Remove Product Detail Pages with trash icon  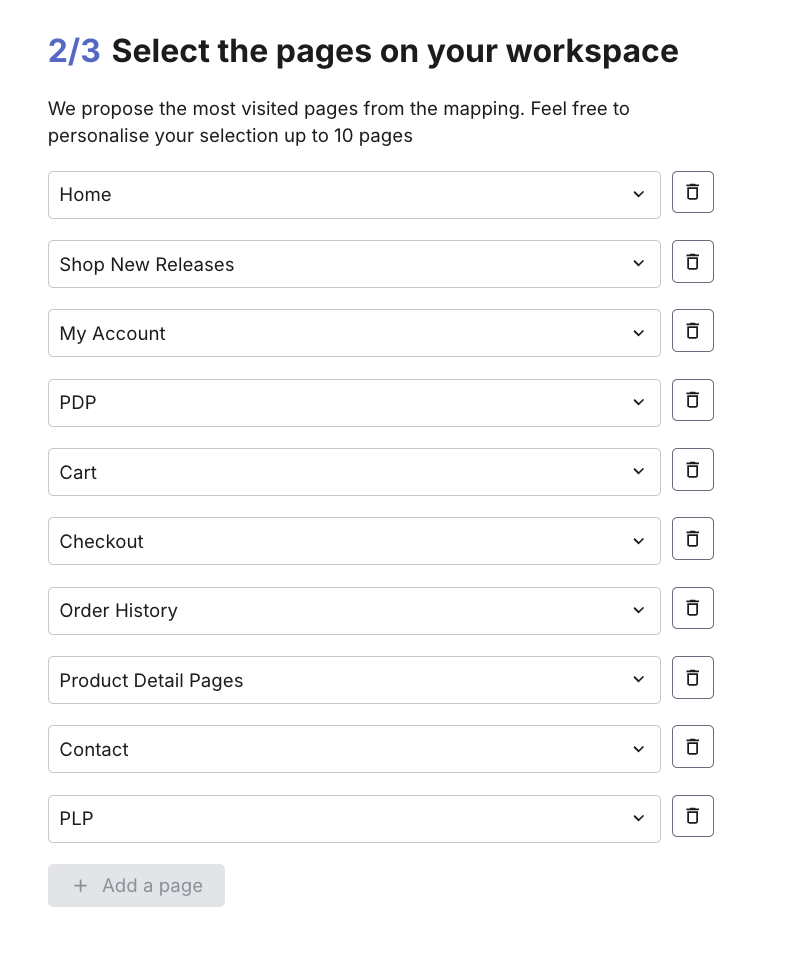point(692,677)
